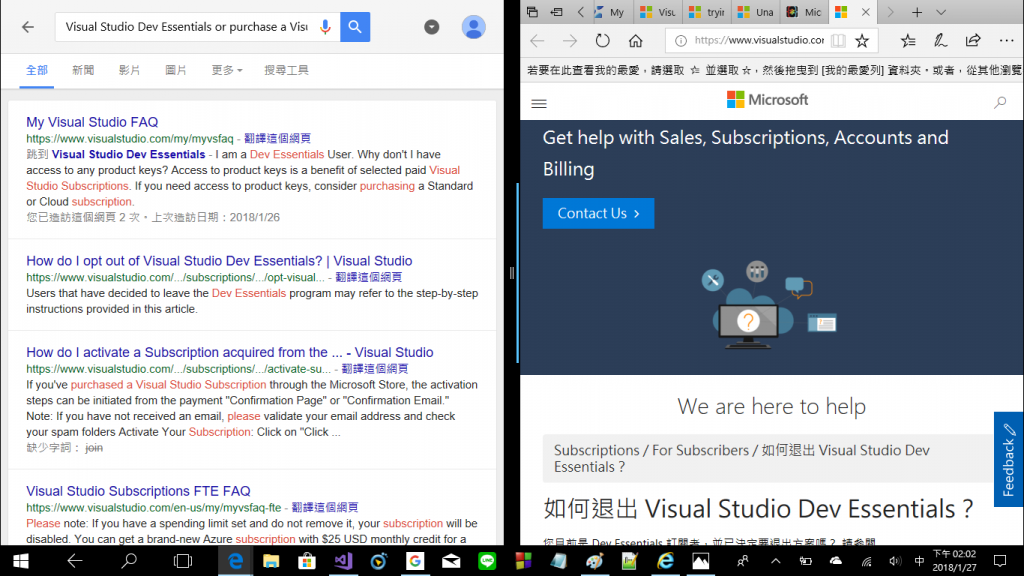Open the Feedback side tab
The image size is (1024, 576).
pos(1008,459)
